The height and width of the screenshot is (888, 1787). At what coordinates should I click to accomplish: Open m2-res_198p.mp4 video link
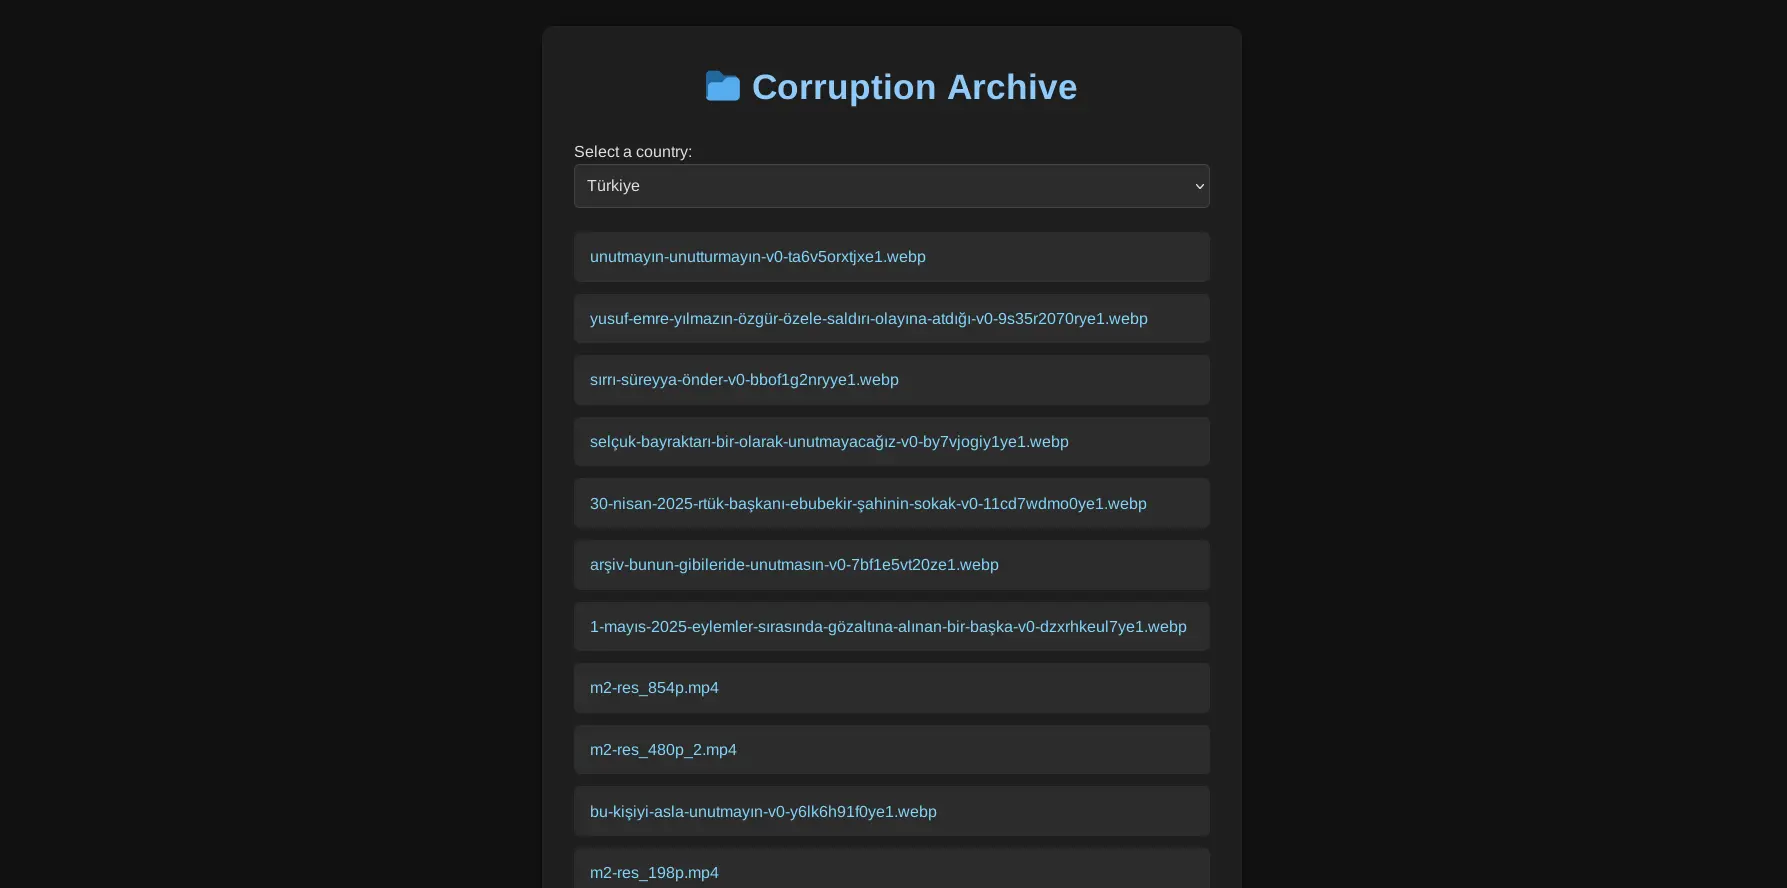[654, 873]
